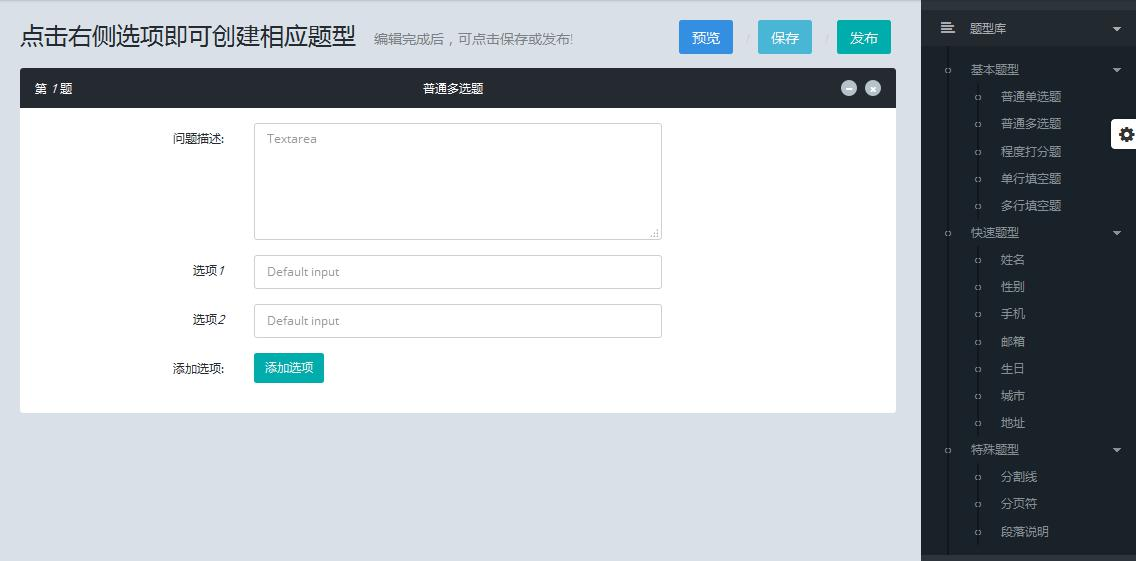Click the 选项1 input field

click(x=458, y=272)
